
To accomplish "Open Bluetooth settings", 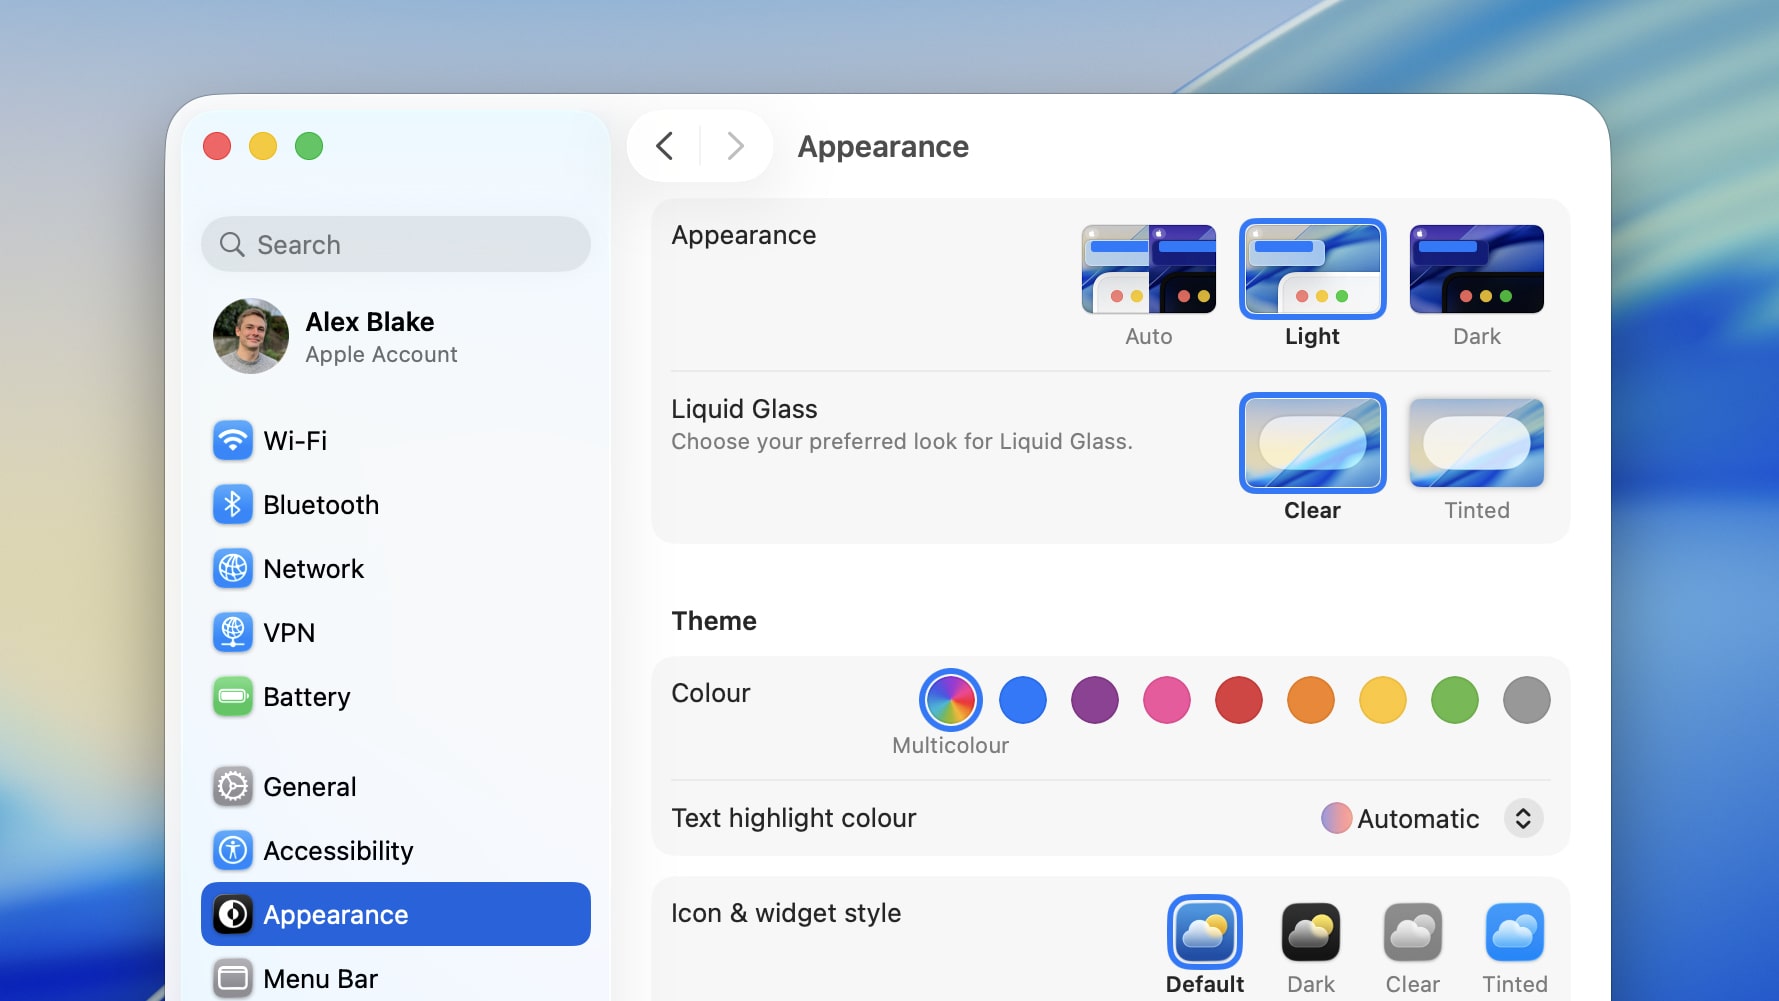I will [320, 504].
